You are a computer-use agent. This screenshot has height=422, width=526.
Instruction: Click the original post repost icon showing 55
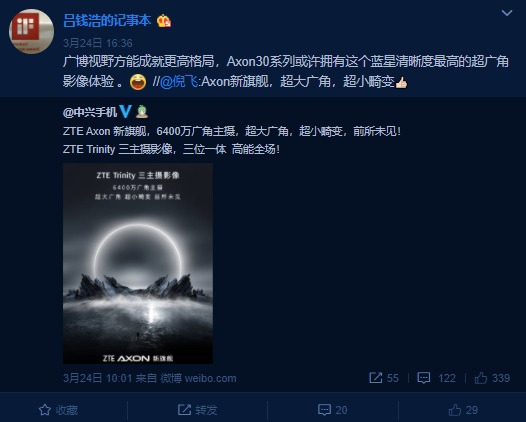tap(384, 378)
